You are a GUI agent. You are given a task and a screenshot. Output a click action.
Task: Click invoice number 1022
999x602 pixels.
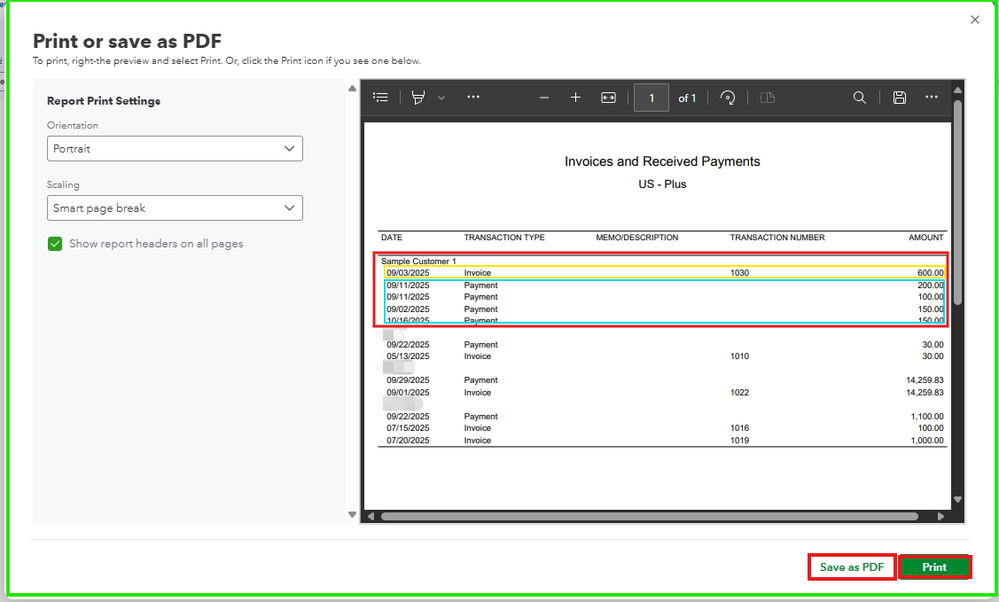[x=739, y=392]
